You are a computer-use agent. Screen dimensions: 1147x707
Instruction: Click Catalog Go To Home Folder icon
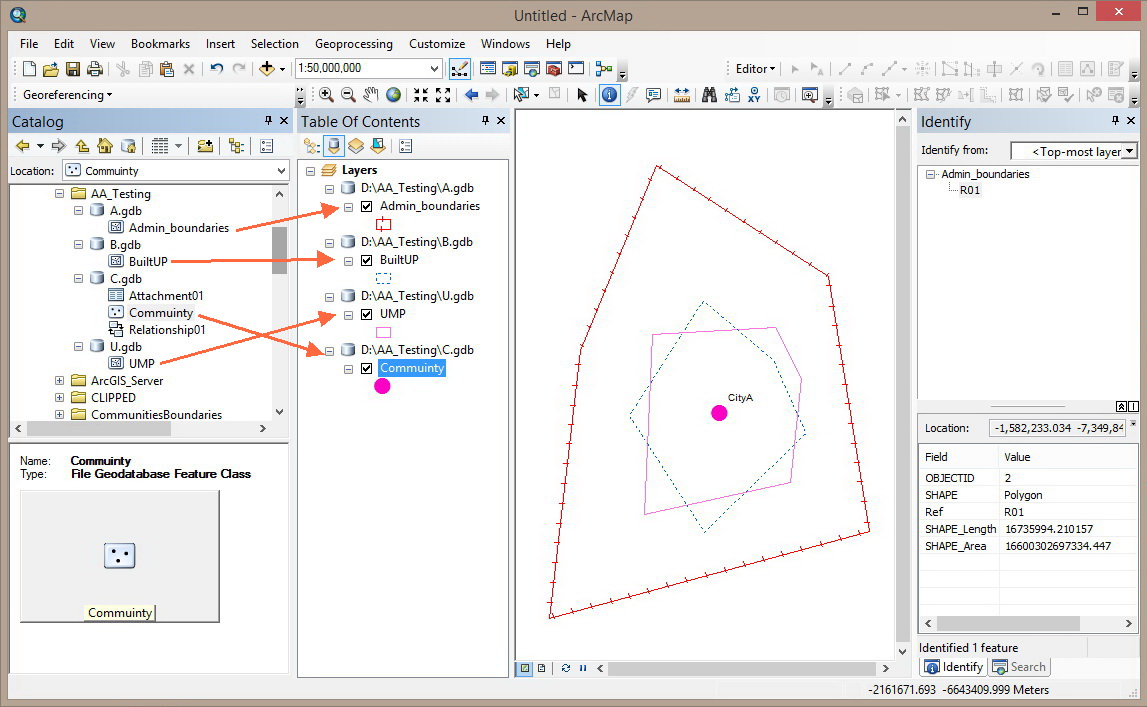coord(105,146)
